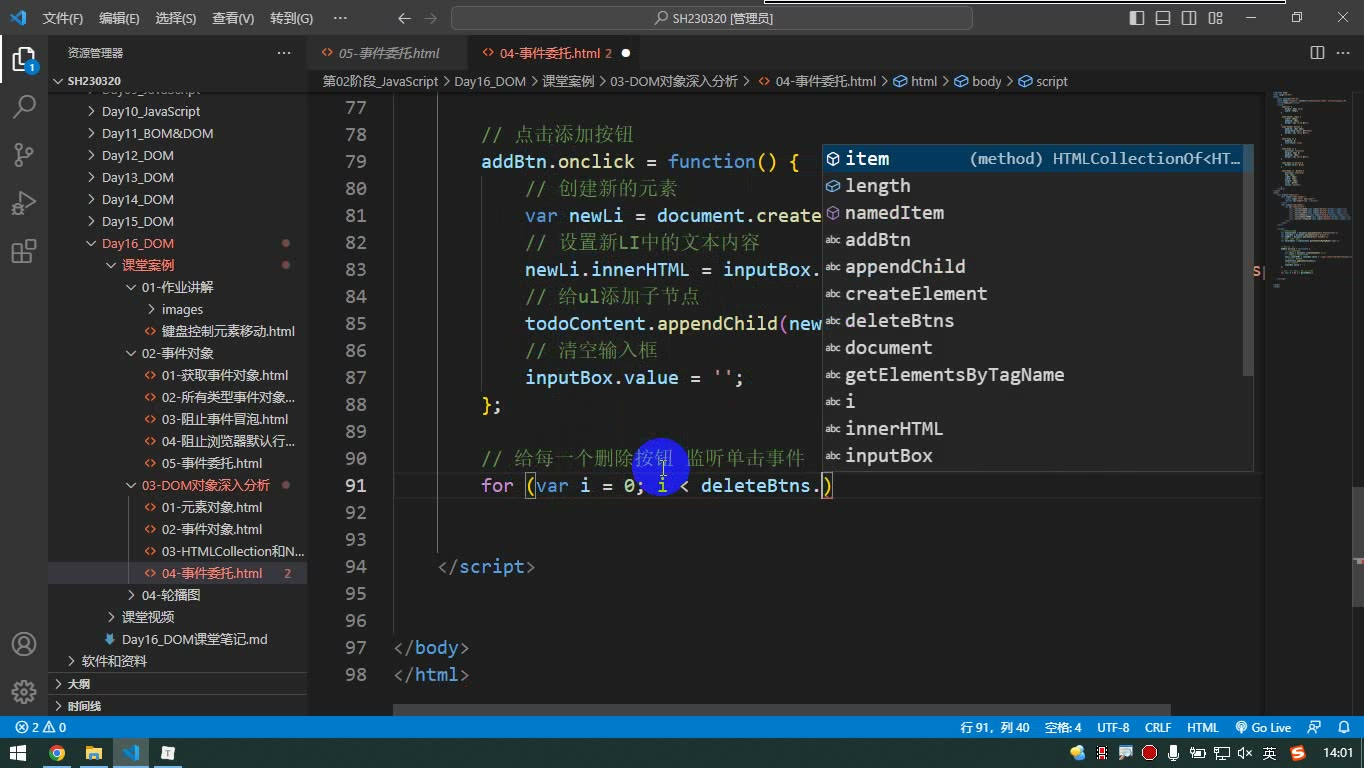Collapse the 课堂案例 folder

[148, 265]
